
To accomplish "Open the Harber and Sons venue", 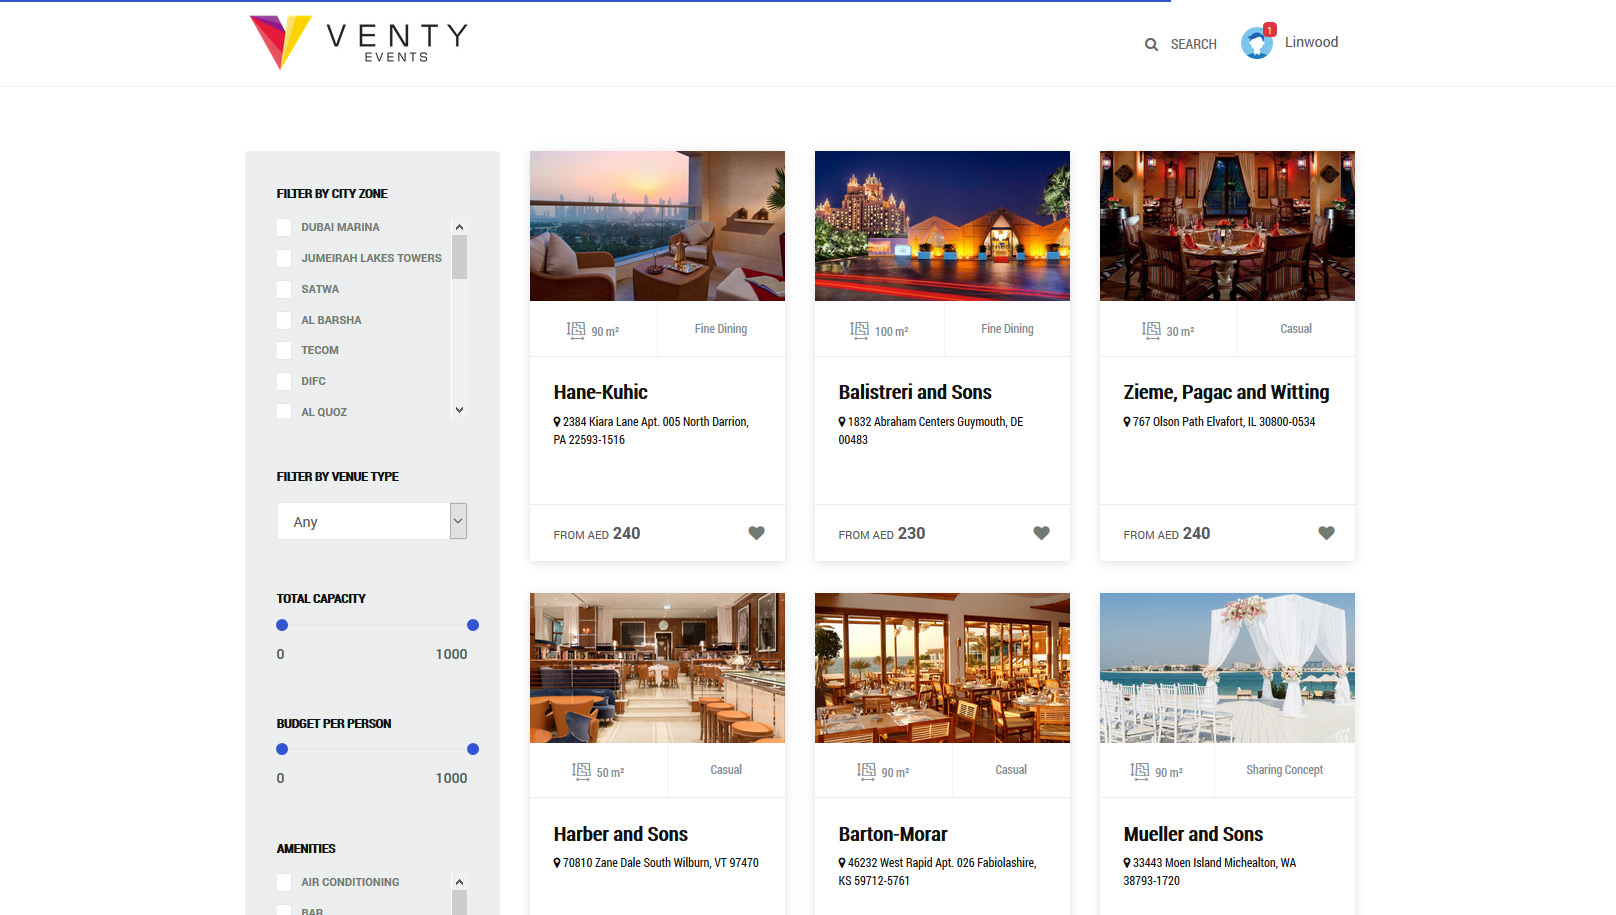I will point(620,834).
